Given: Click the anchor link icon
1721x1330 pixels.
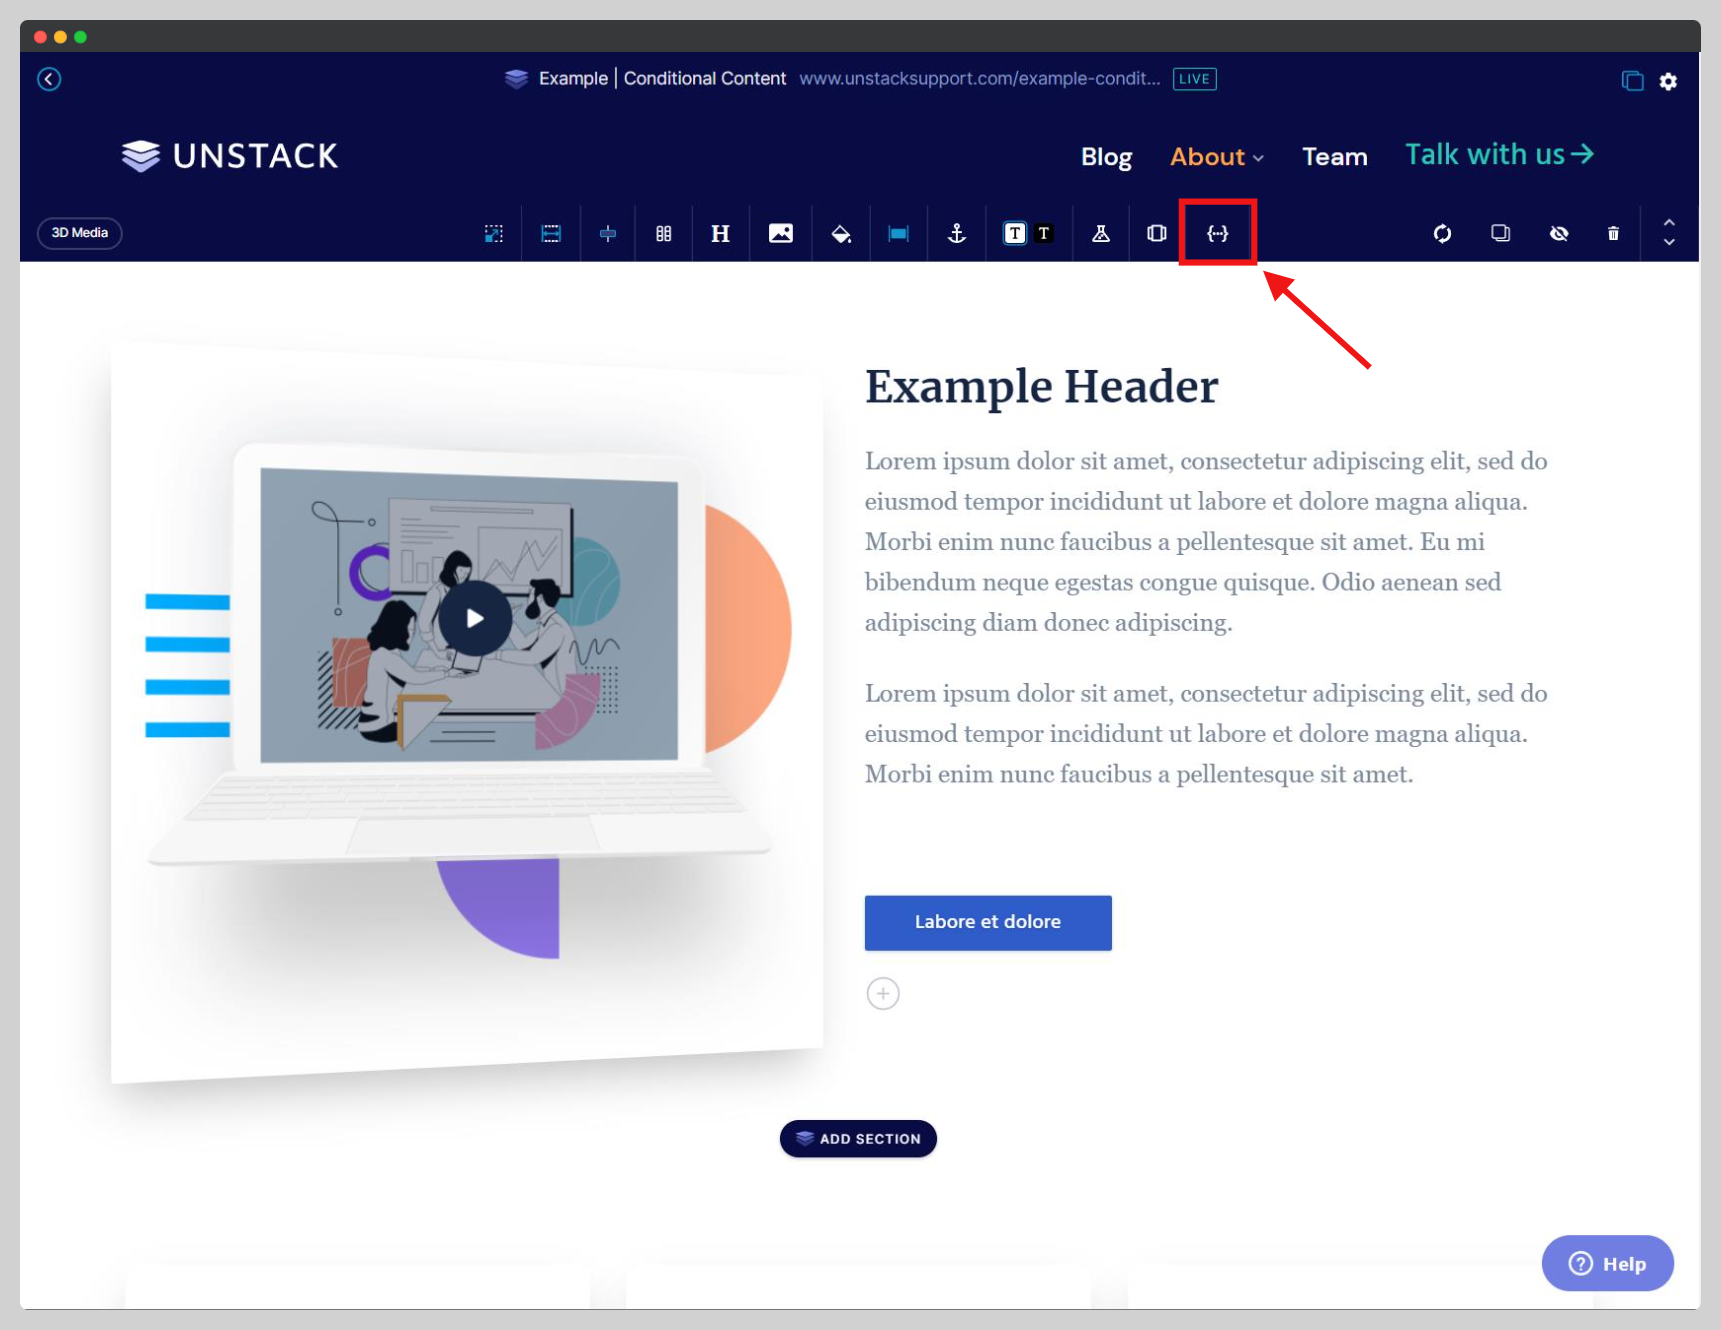Looking at the screenshot, I should pyautogui.click(x=956, y=233).
